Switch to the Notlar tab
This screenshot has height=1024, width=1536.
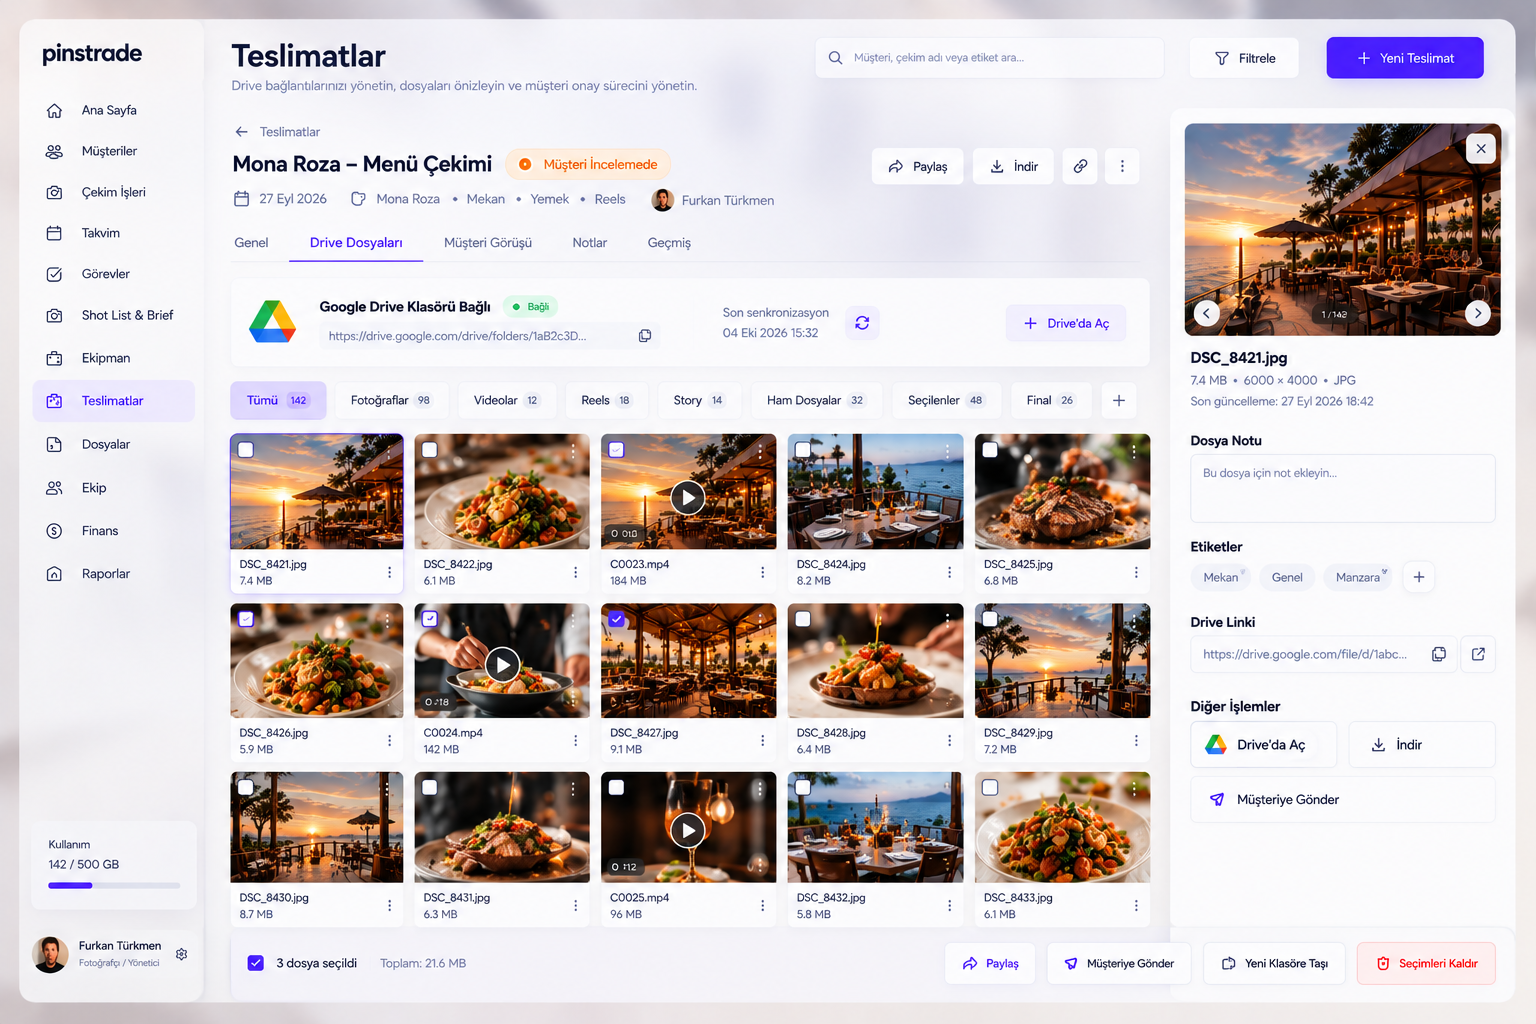(x=590, y=243)
